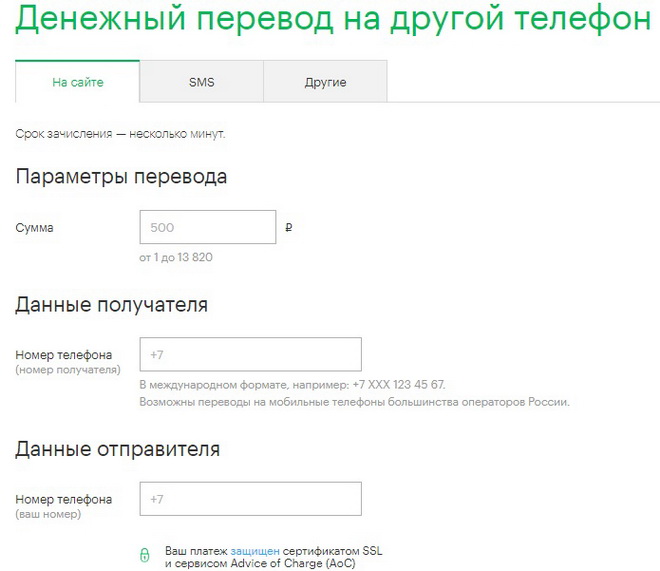Switch to the "На сайте" tab

[x=77, y=82]
